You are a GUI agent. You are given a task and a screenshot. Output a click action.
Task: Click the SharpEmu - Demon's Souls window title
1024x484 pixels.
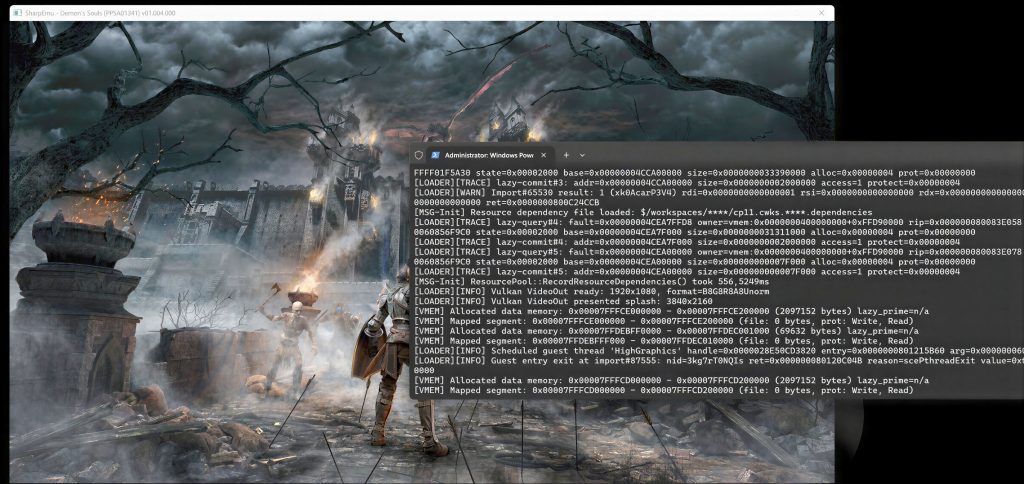click(100, 13)
